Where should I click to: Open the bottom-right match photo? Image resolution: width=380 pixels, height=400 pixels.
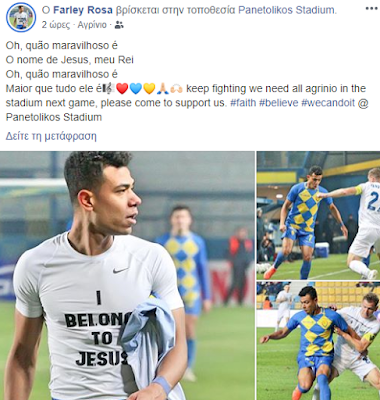coord(318,341)
